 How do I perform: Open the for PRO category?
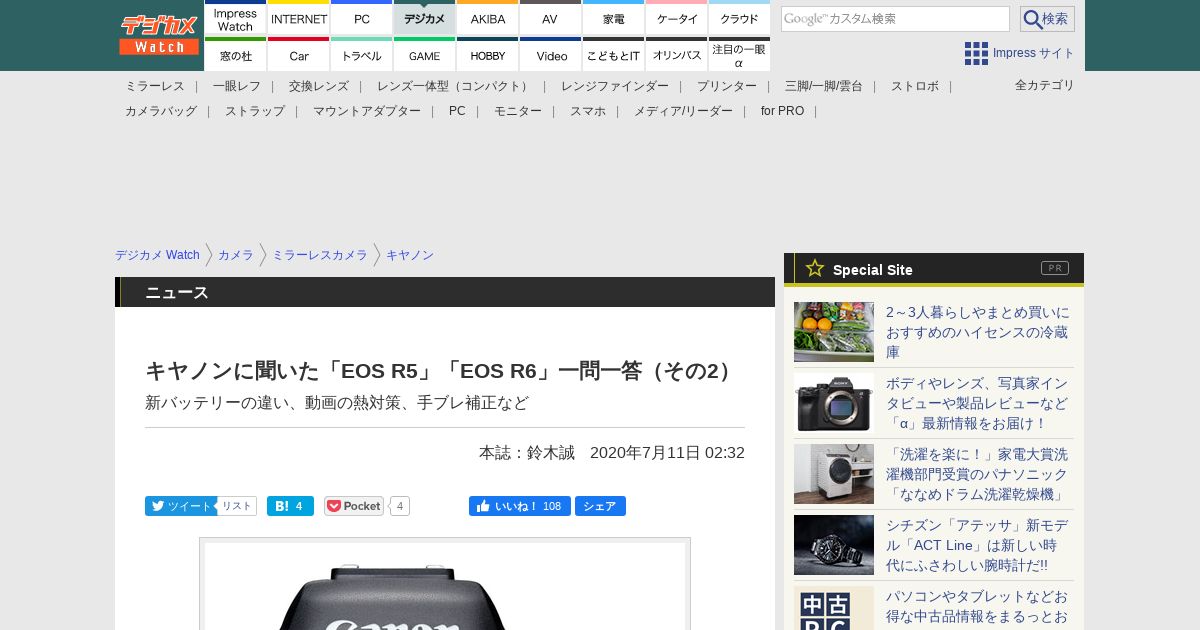(x=782, y=111)
